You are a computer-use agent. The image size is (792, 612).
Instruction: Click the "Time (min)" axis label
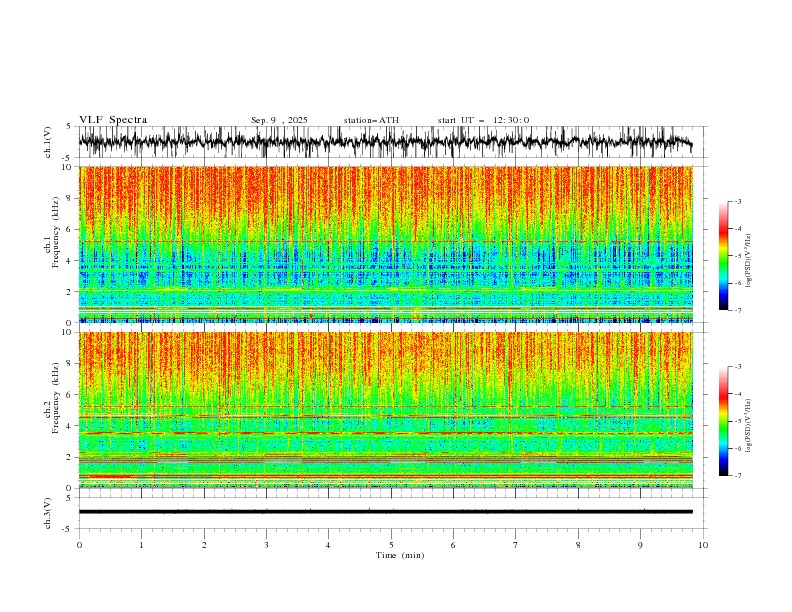tap(400, 555)
